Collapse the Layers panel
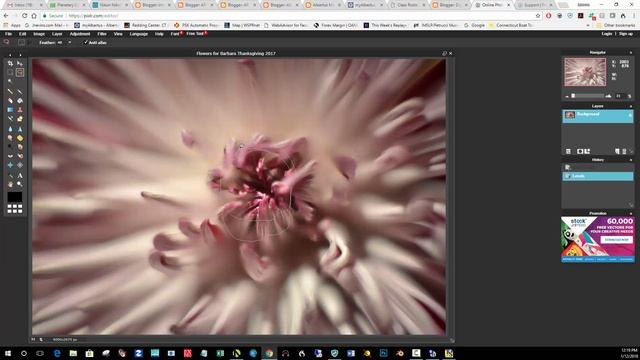Image resolution: width=640 pixels, height=360 pixels. (631, 106)
